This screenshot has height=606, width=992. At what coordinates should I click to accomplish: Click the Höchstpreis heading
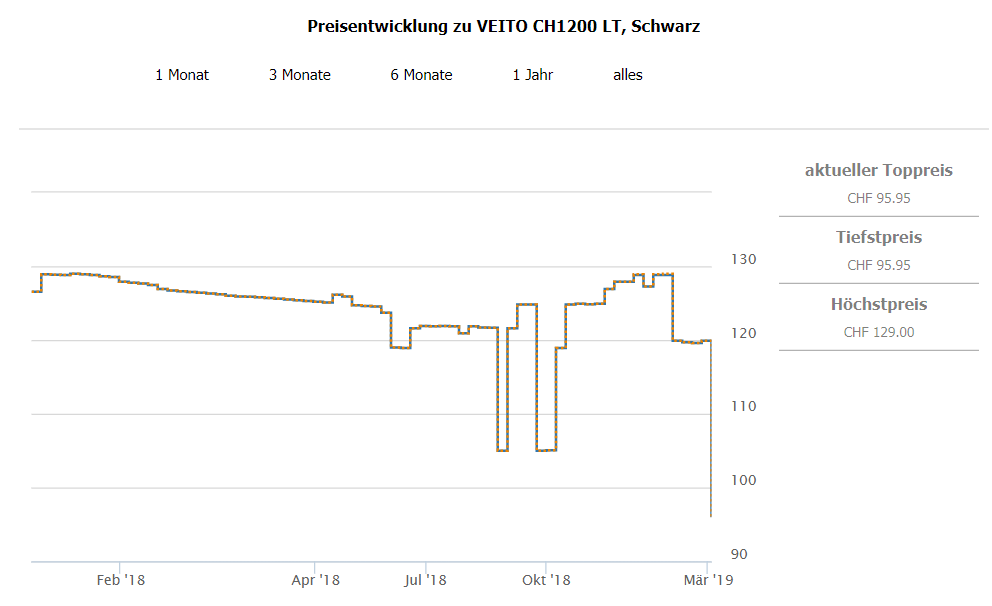point(878,304)
